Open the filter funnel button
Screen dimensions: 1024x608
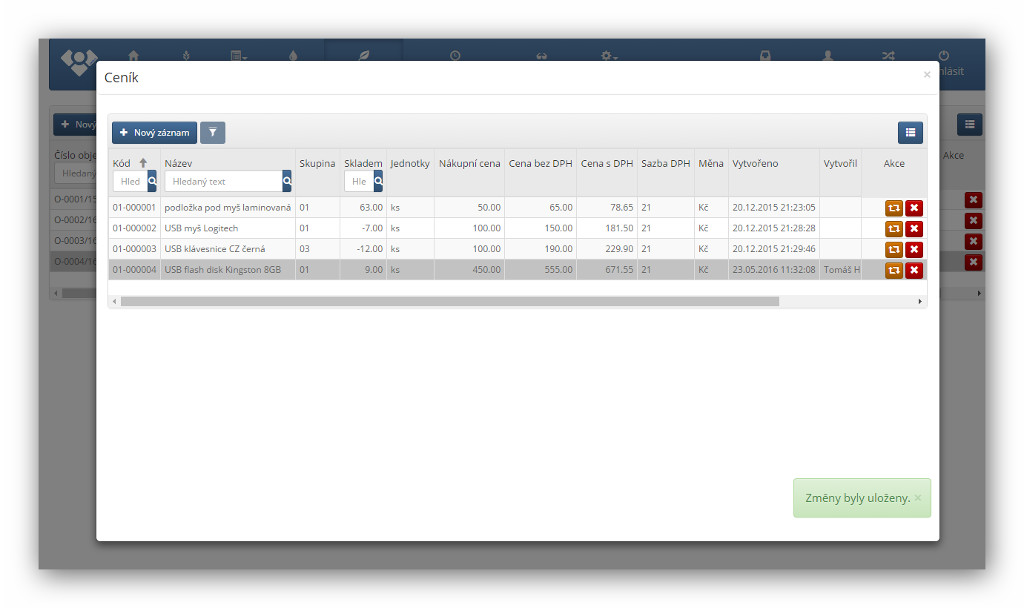point(212,132)
